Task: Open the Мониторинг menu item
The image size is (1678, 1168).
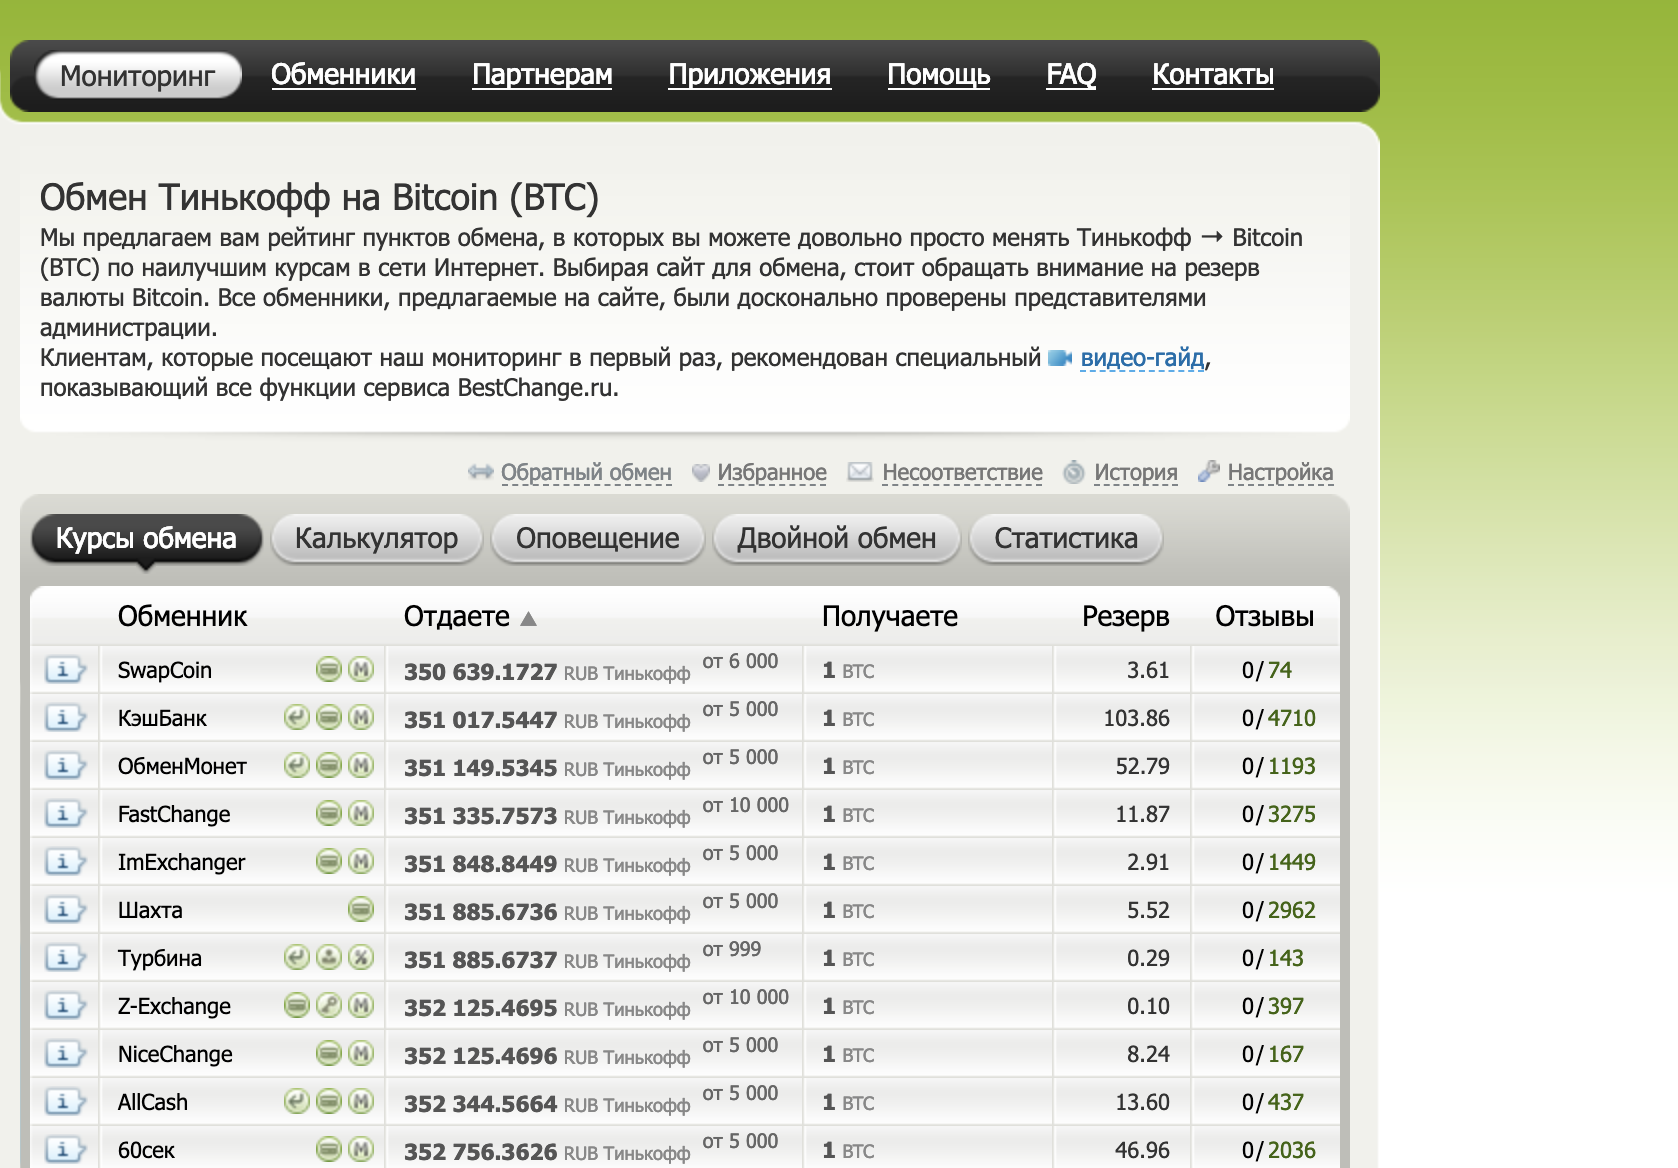Action: point(138,75)
